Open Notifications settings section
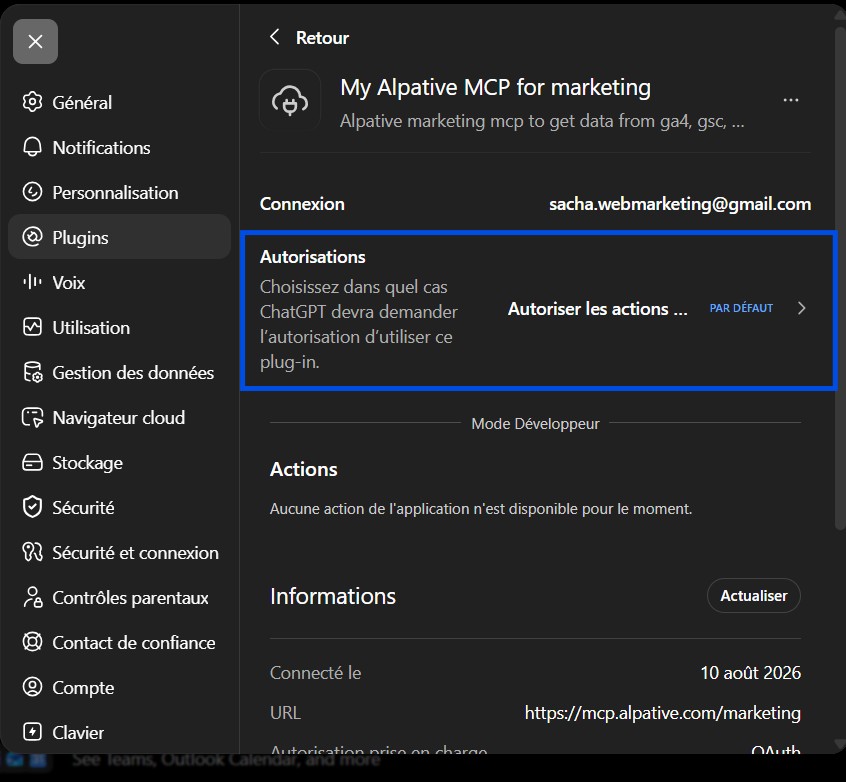The width and height of the screenshot is (846, 782). tap(119, 147)
